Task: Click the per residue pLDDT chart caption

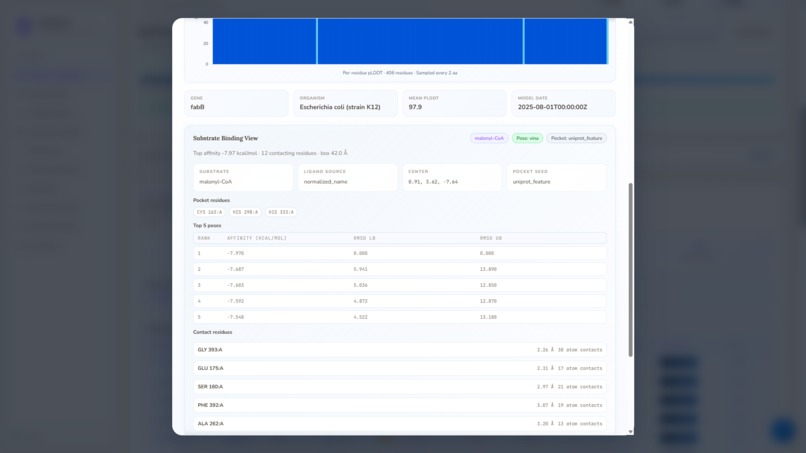Action: (x=400, y=73)
